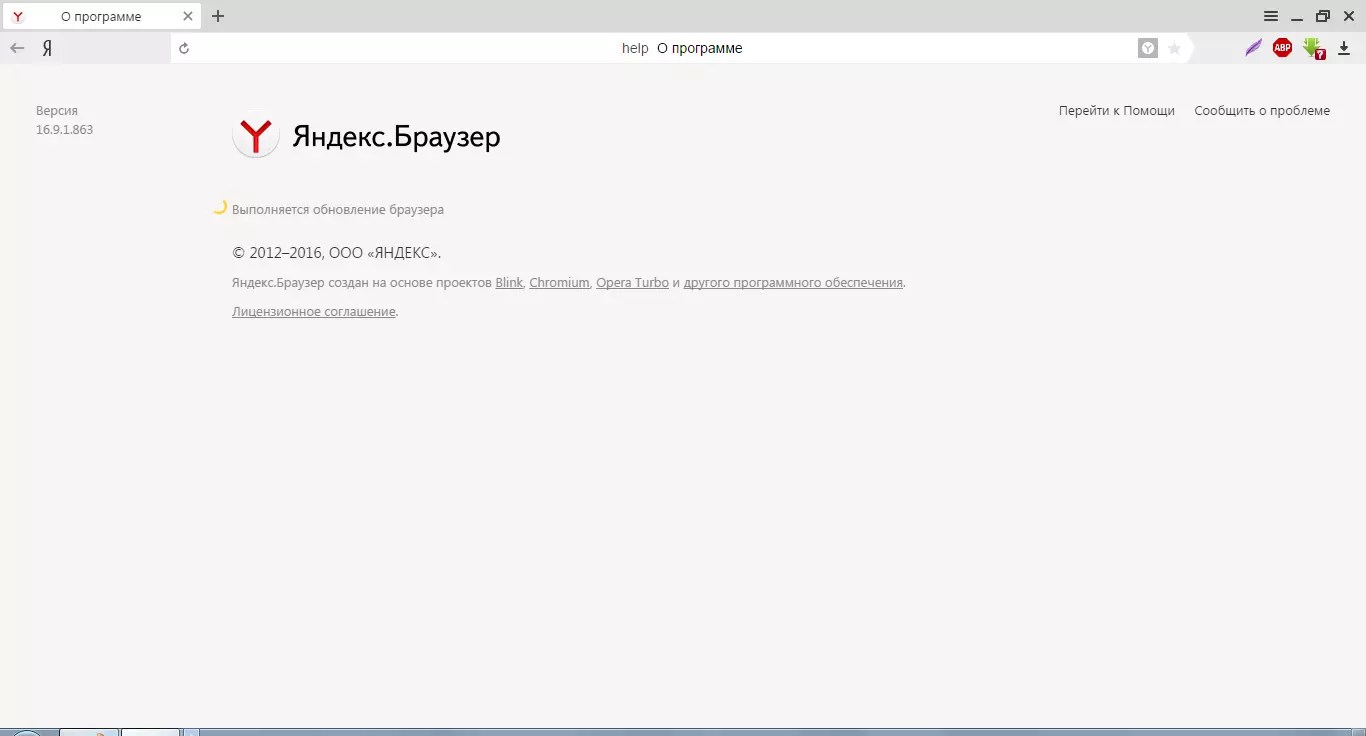
Task: Click the back arrow navigation button
Action: pyautogui.click(x=17, y=48)
